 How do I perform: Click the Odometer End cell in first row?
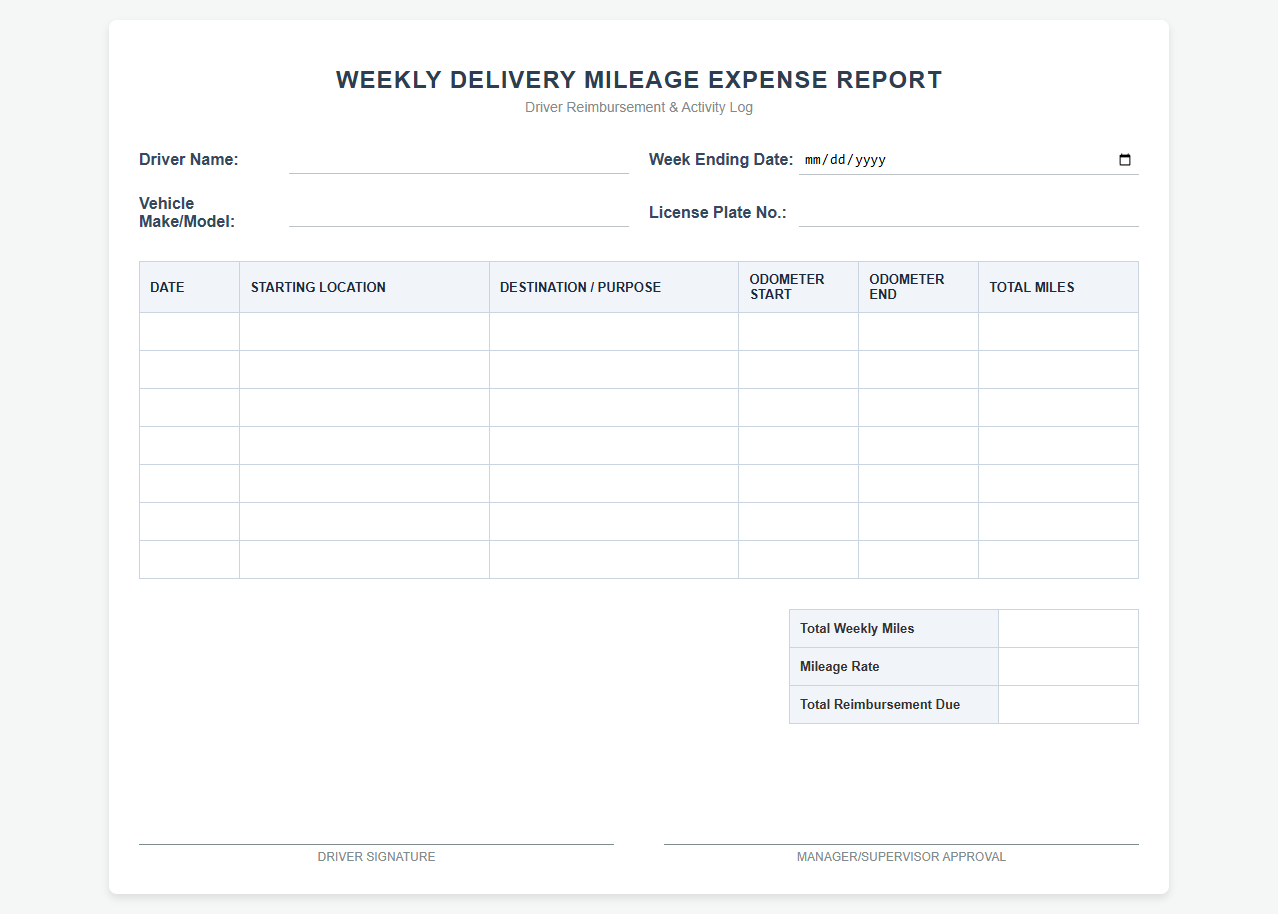(x=919, y=332)
